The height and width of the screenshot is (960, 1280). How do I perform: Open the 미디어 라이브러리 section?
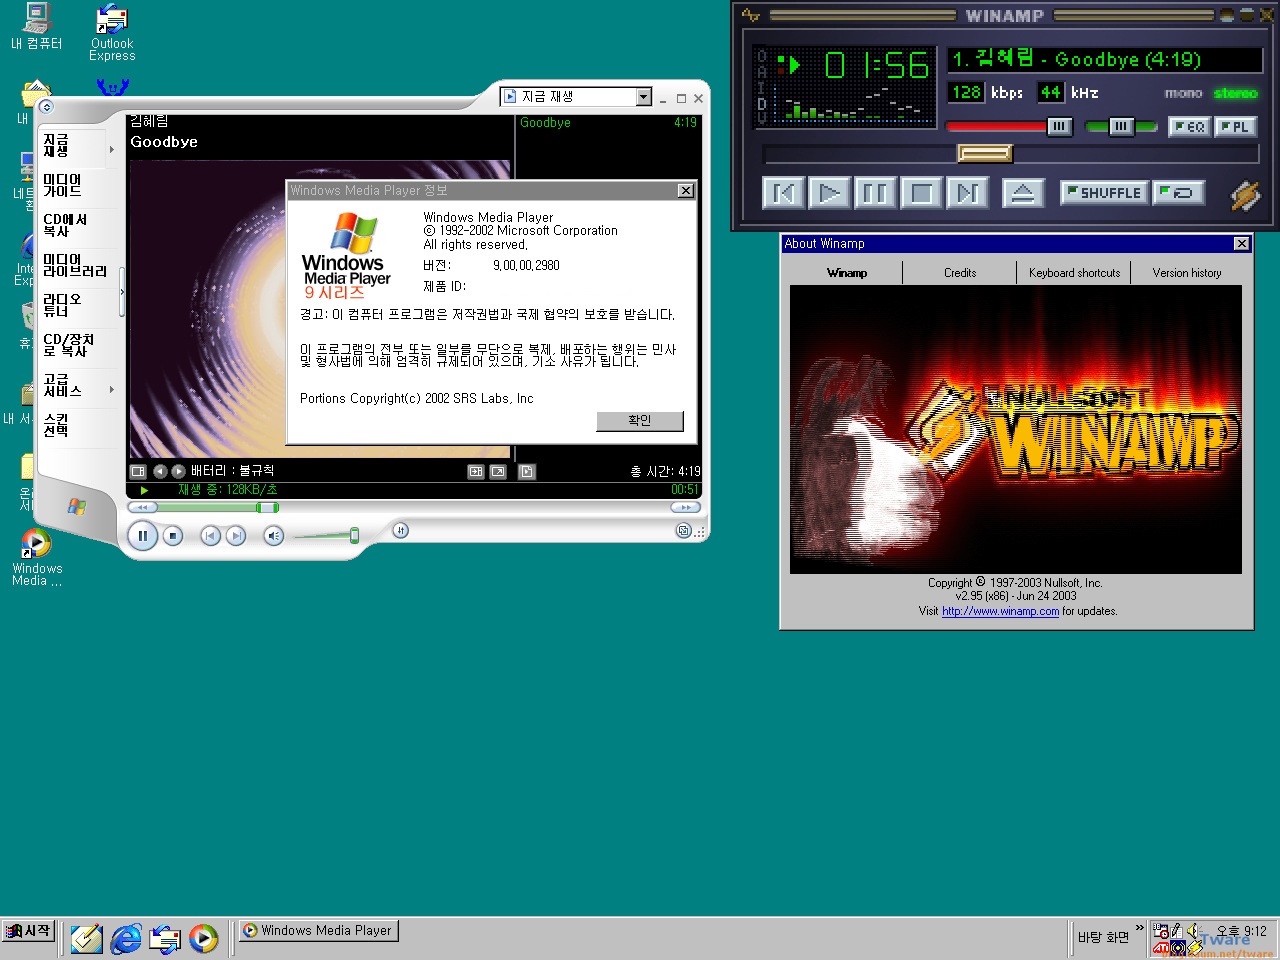75,265
